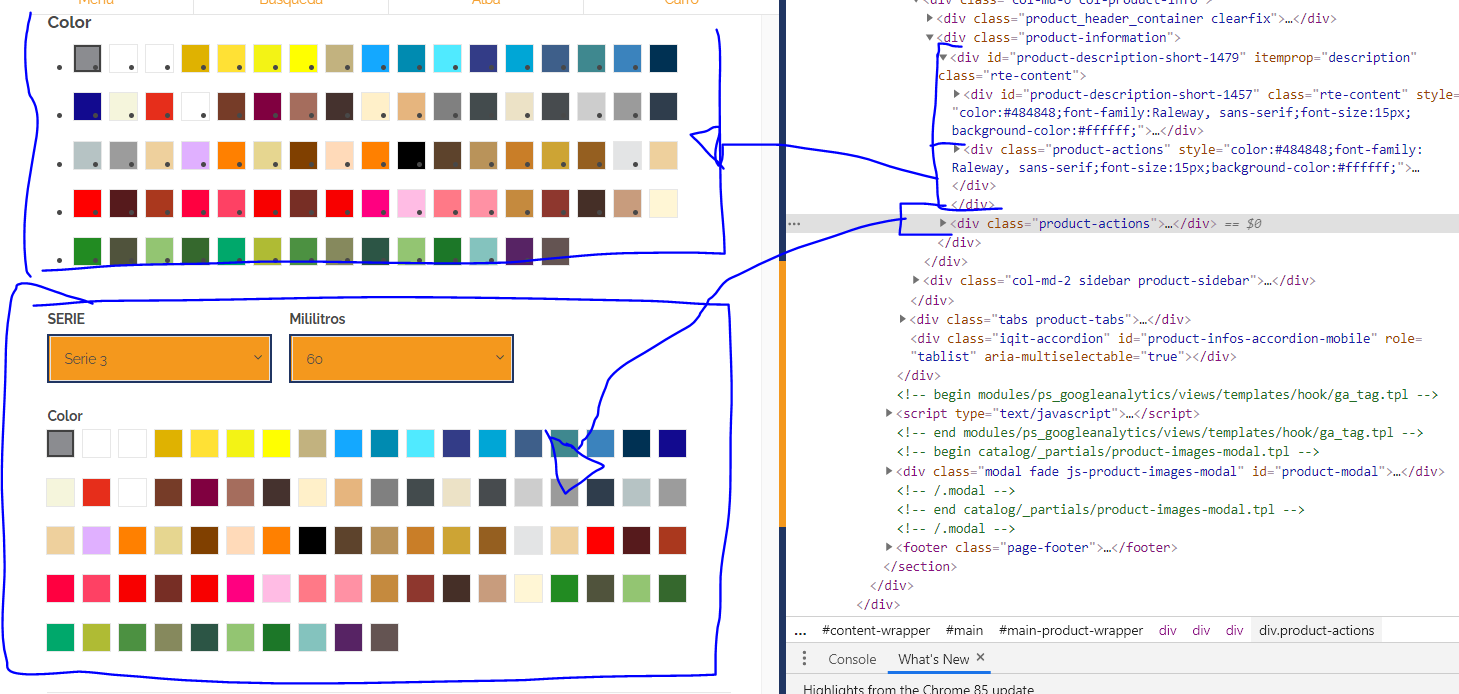The width and height of the screenshot is (1459, 694).
Task: Select div.product-actions in the breadcrumb
Action: coord(1316,630)
